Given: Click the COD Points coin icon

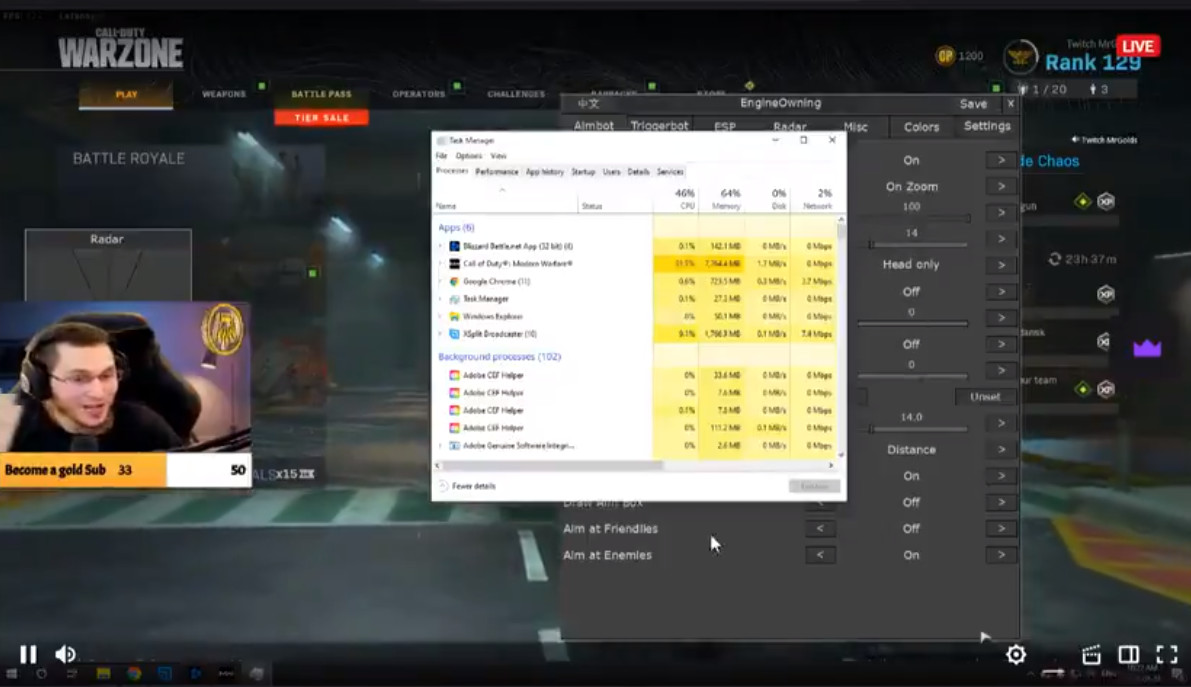Looking at the screenshot, I should click(945, 55).
